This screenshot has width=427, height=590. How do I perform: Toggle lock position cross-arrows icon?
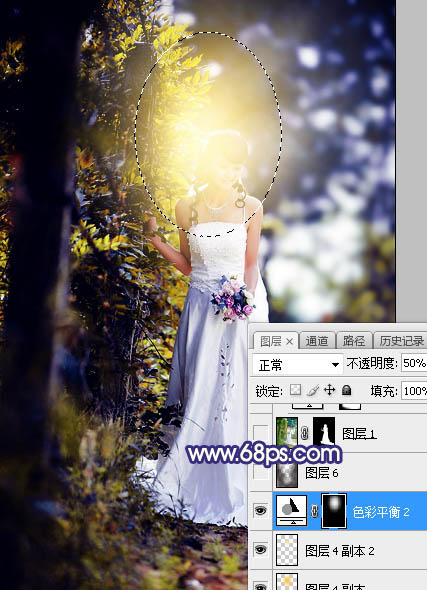pos(330,391)
